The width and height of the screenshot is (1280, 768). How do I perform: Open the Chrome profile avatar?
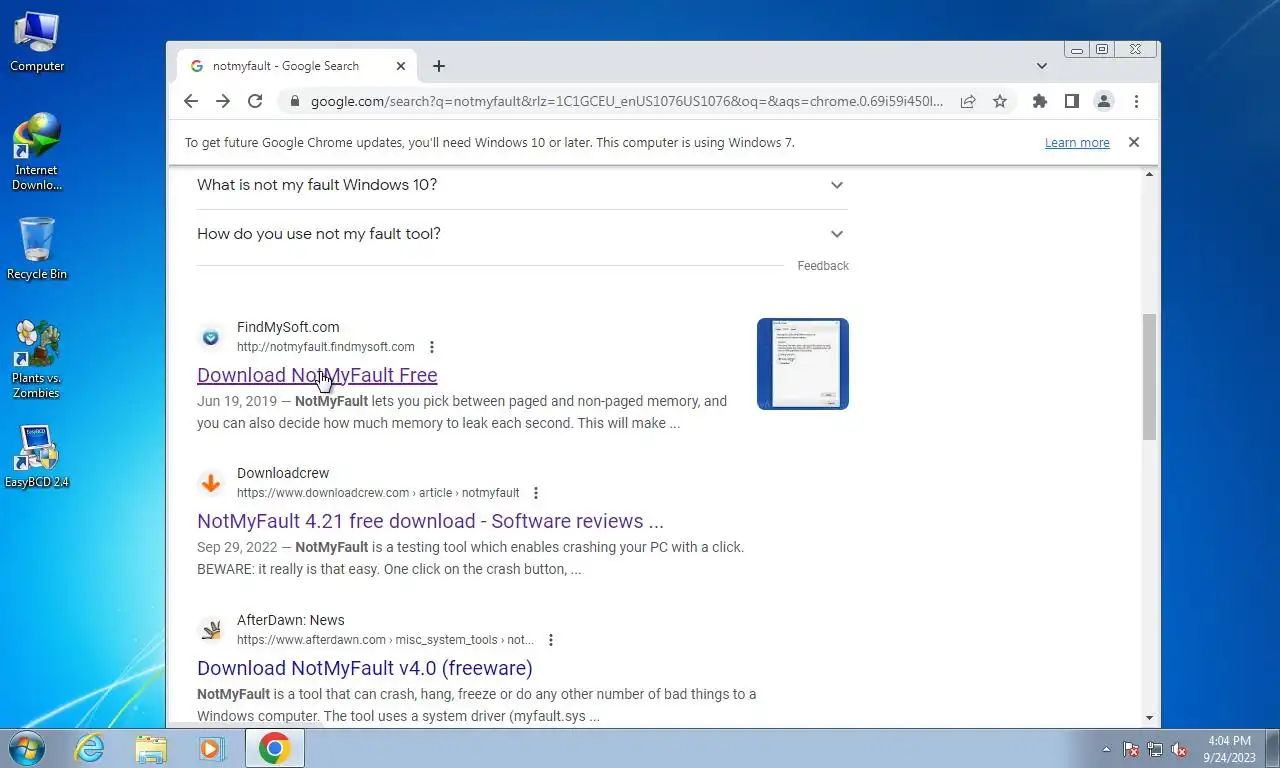[x=1104, y=101]
